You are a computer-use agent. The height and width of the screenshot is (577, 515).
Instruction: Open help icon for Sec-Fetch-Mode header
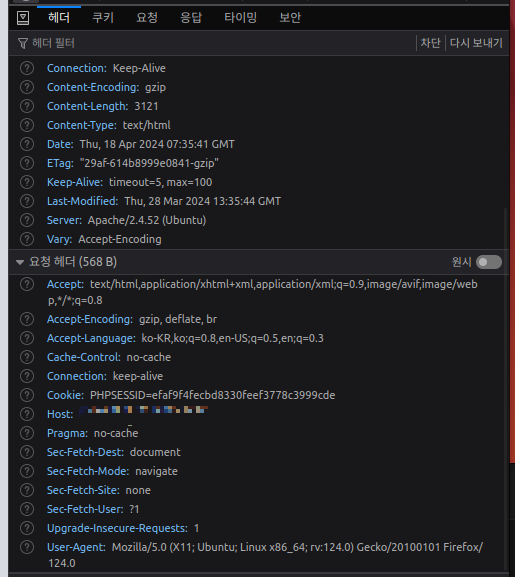click(27, 471)
